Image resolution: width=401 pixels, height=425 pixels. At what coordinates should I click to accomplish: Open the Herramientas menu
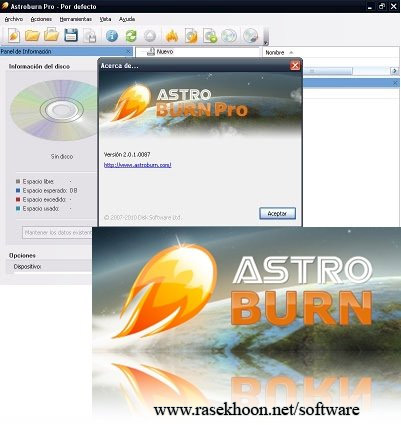[76, 19]
